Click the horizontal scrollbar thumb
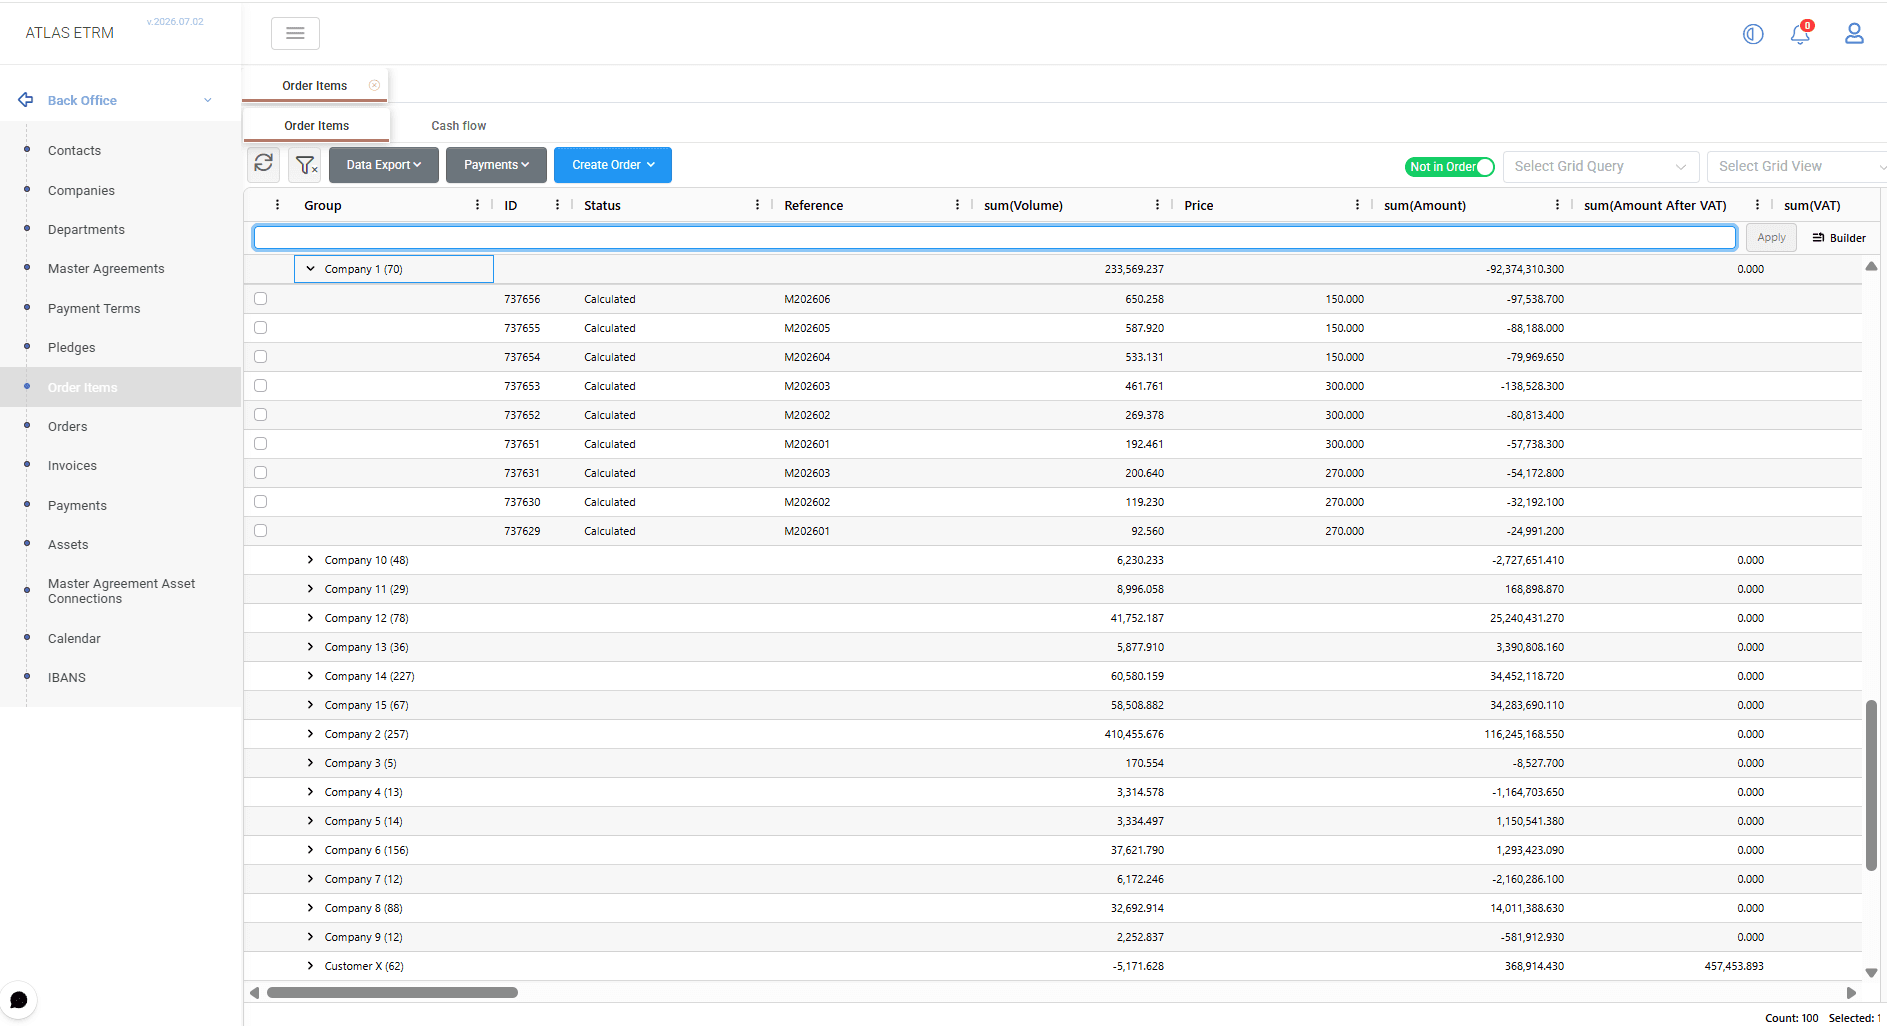Image resolution: width=1887 pixels, height=1026 pixels. click(392, 992)
